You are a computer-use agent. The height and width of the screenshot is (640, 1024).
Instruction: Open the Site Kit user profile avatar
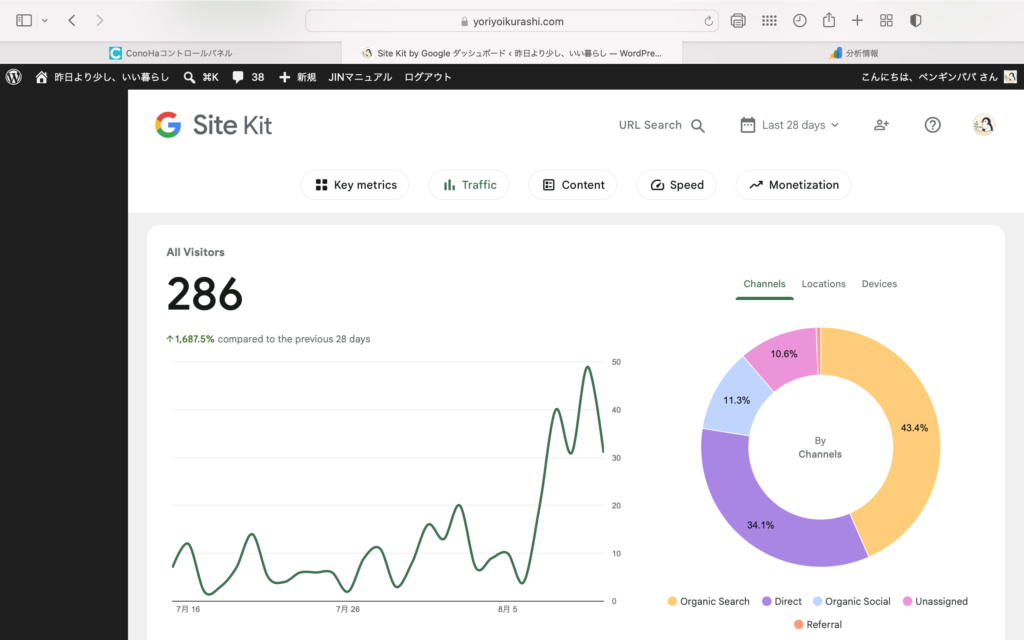(984, 125)
